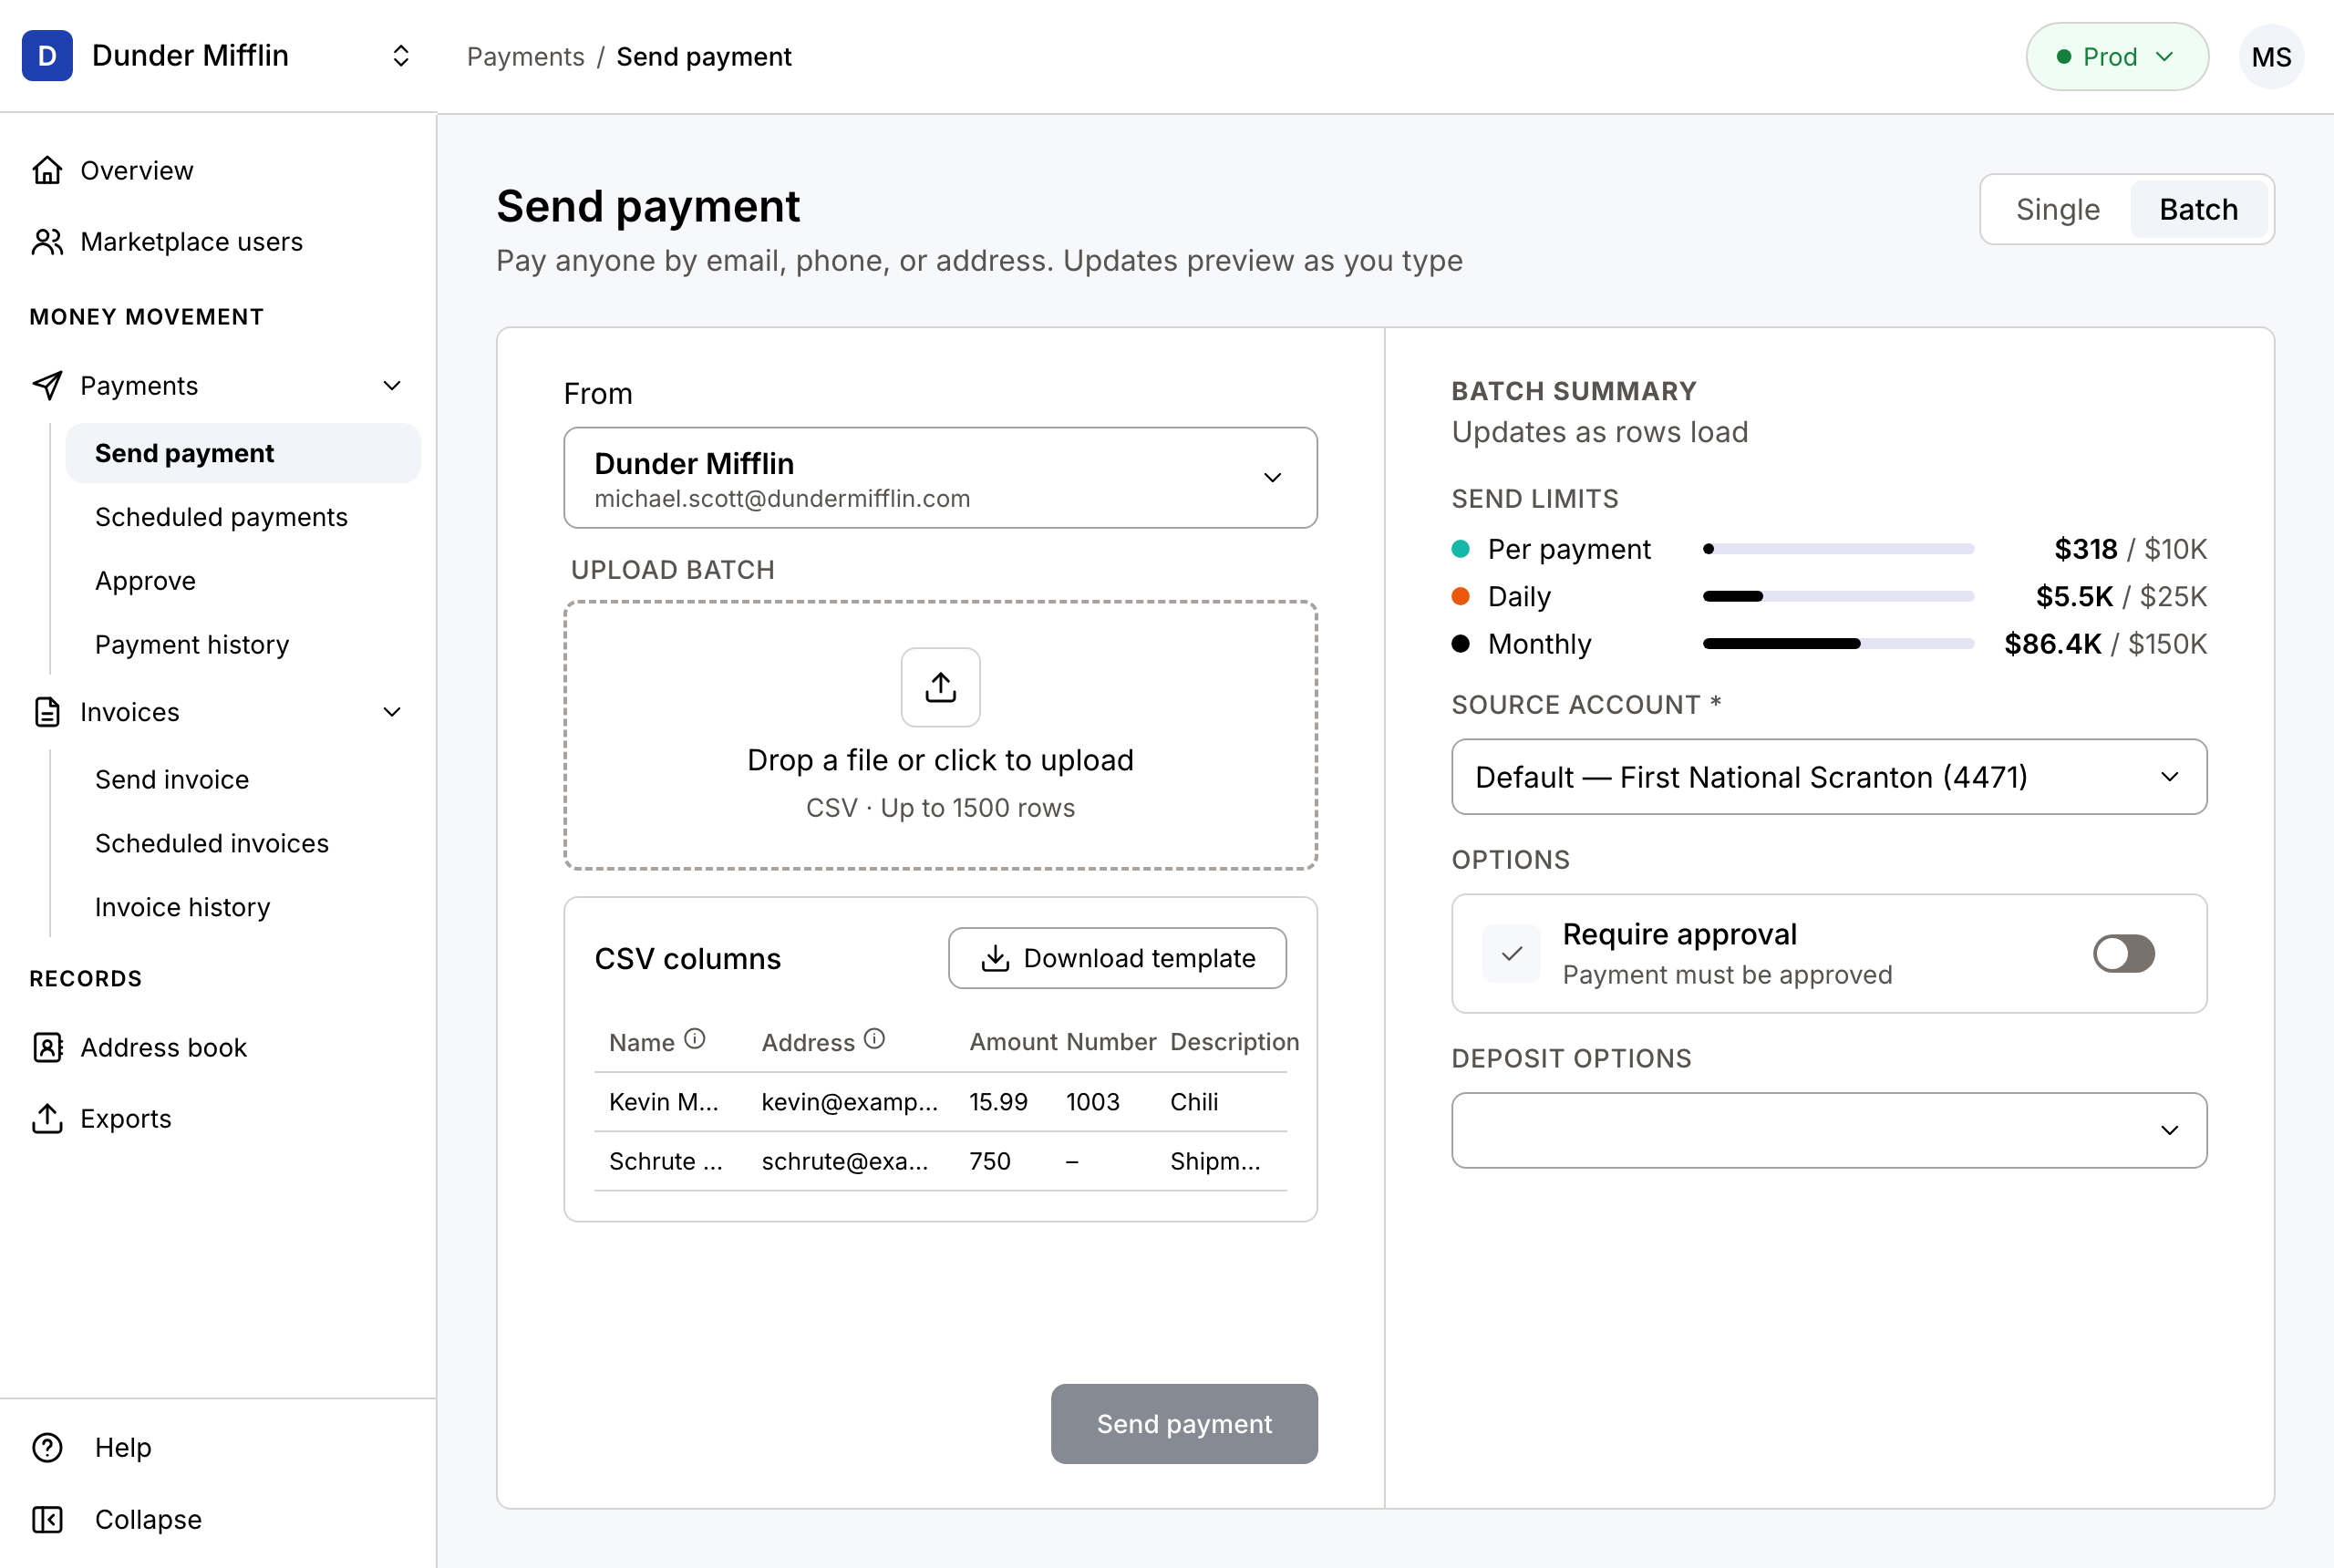Click the Monthly limit progress bar
The height and width of the screenshot is (1568, 2334).
pyautogui.click(x=1838, y=644)
